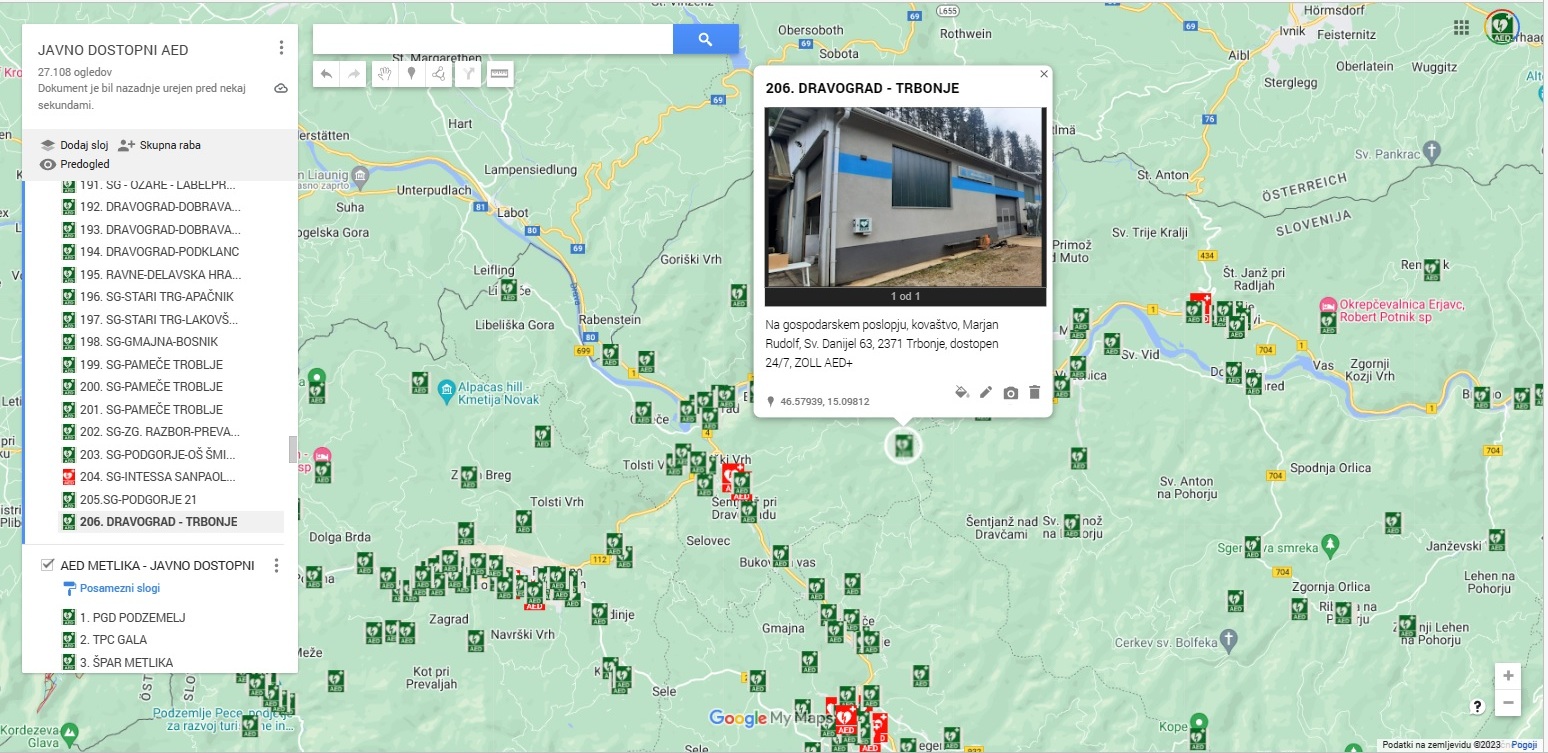Click the blue search magnifier button
1548x753 pixels.
[x=705, y=39]
